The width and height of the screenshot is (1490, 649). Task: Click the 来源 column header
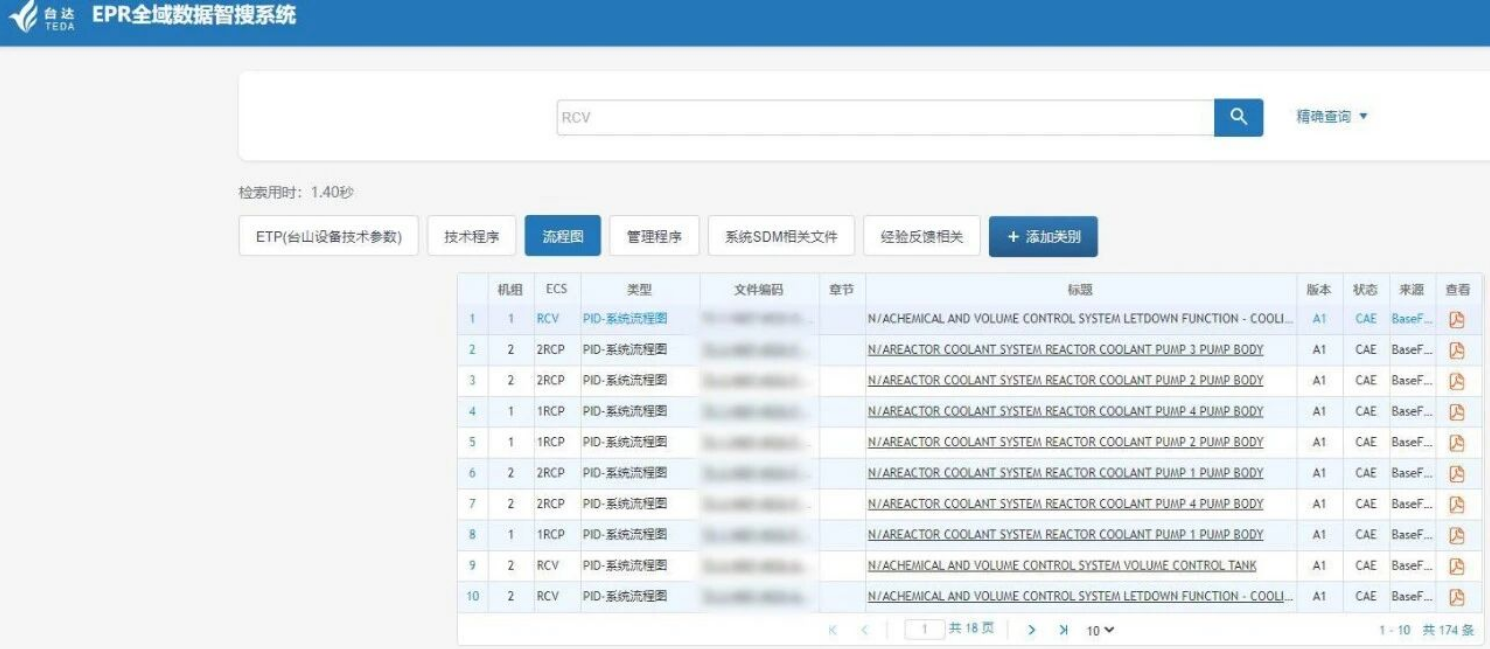click(1411, 290)
